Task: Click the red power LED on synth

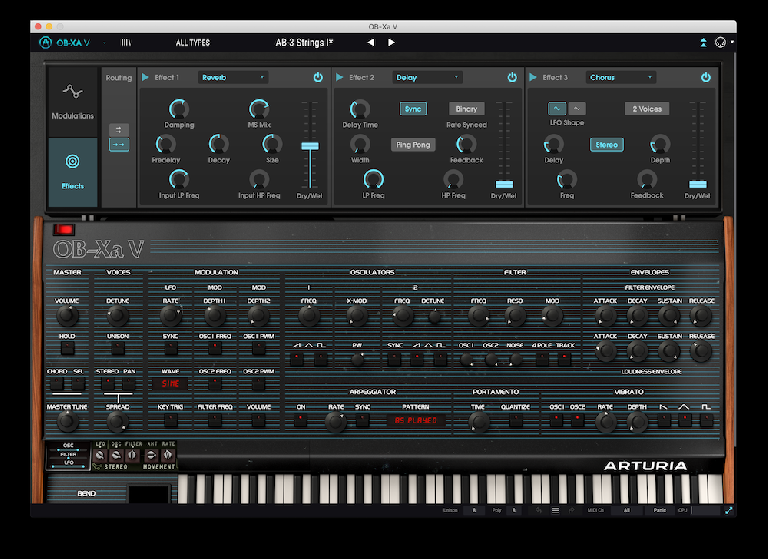Action: (64, 230)
